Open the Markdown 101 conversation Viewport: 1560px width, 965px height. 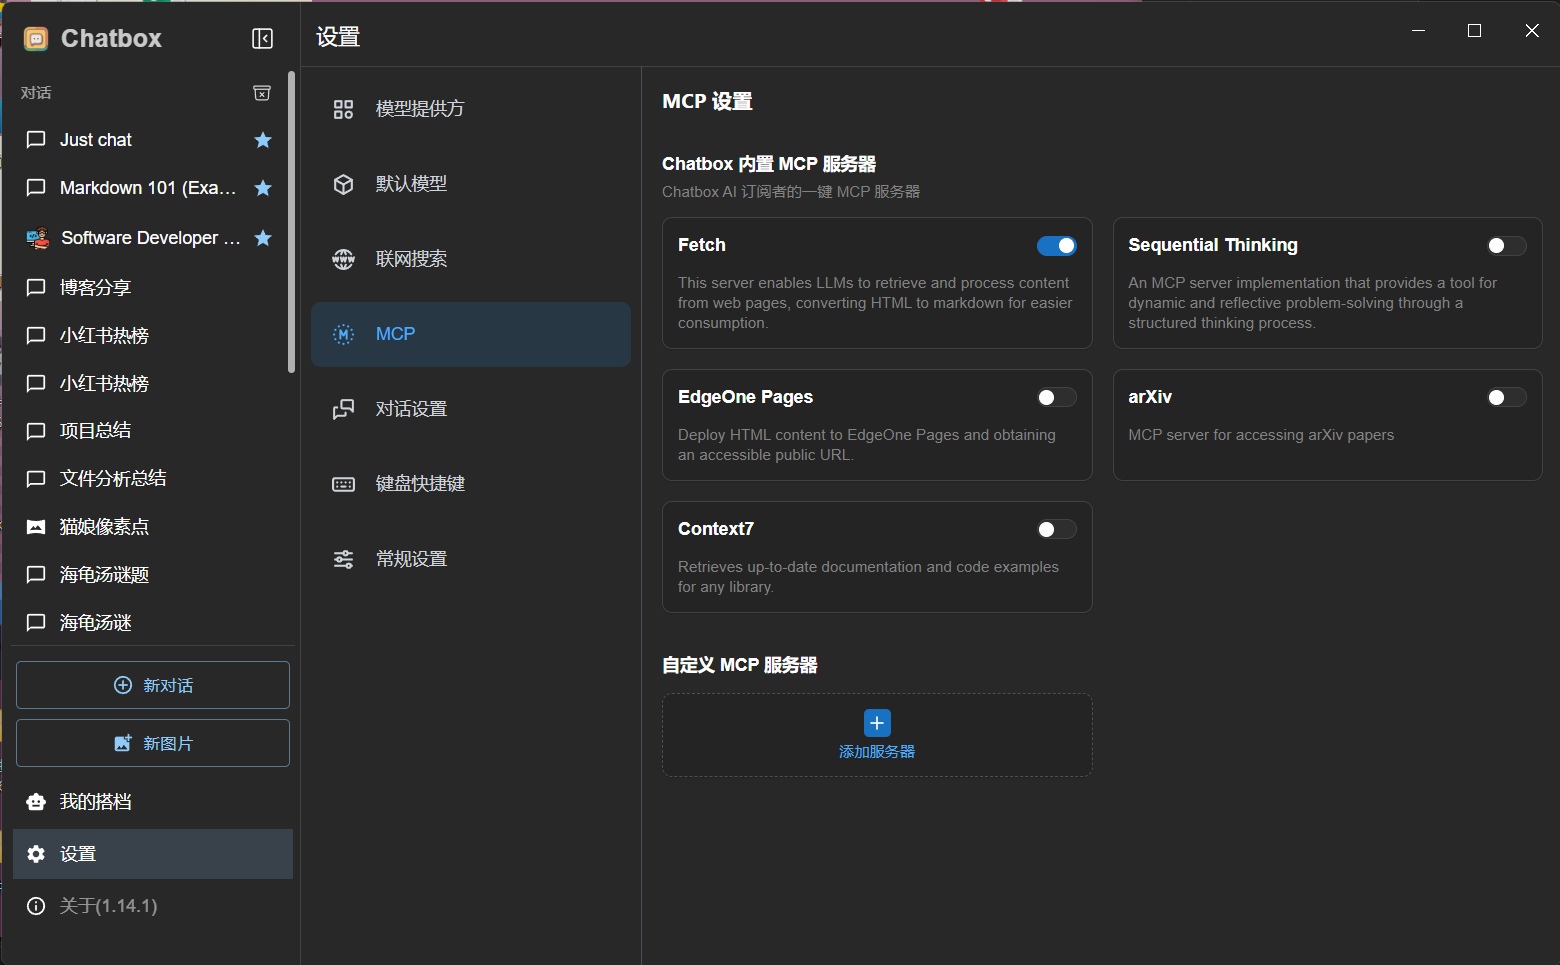149,188
